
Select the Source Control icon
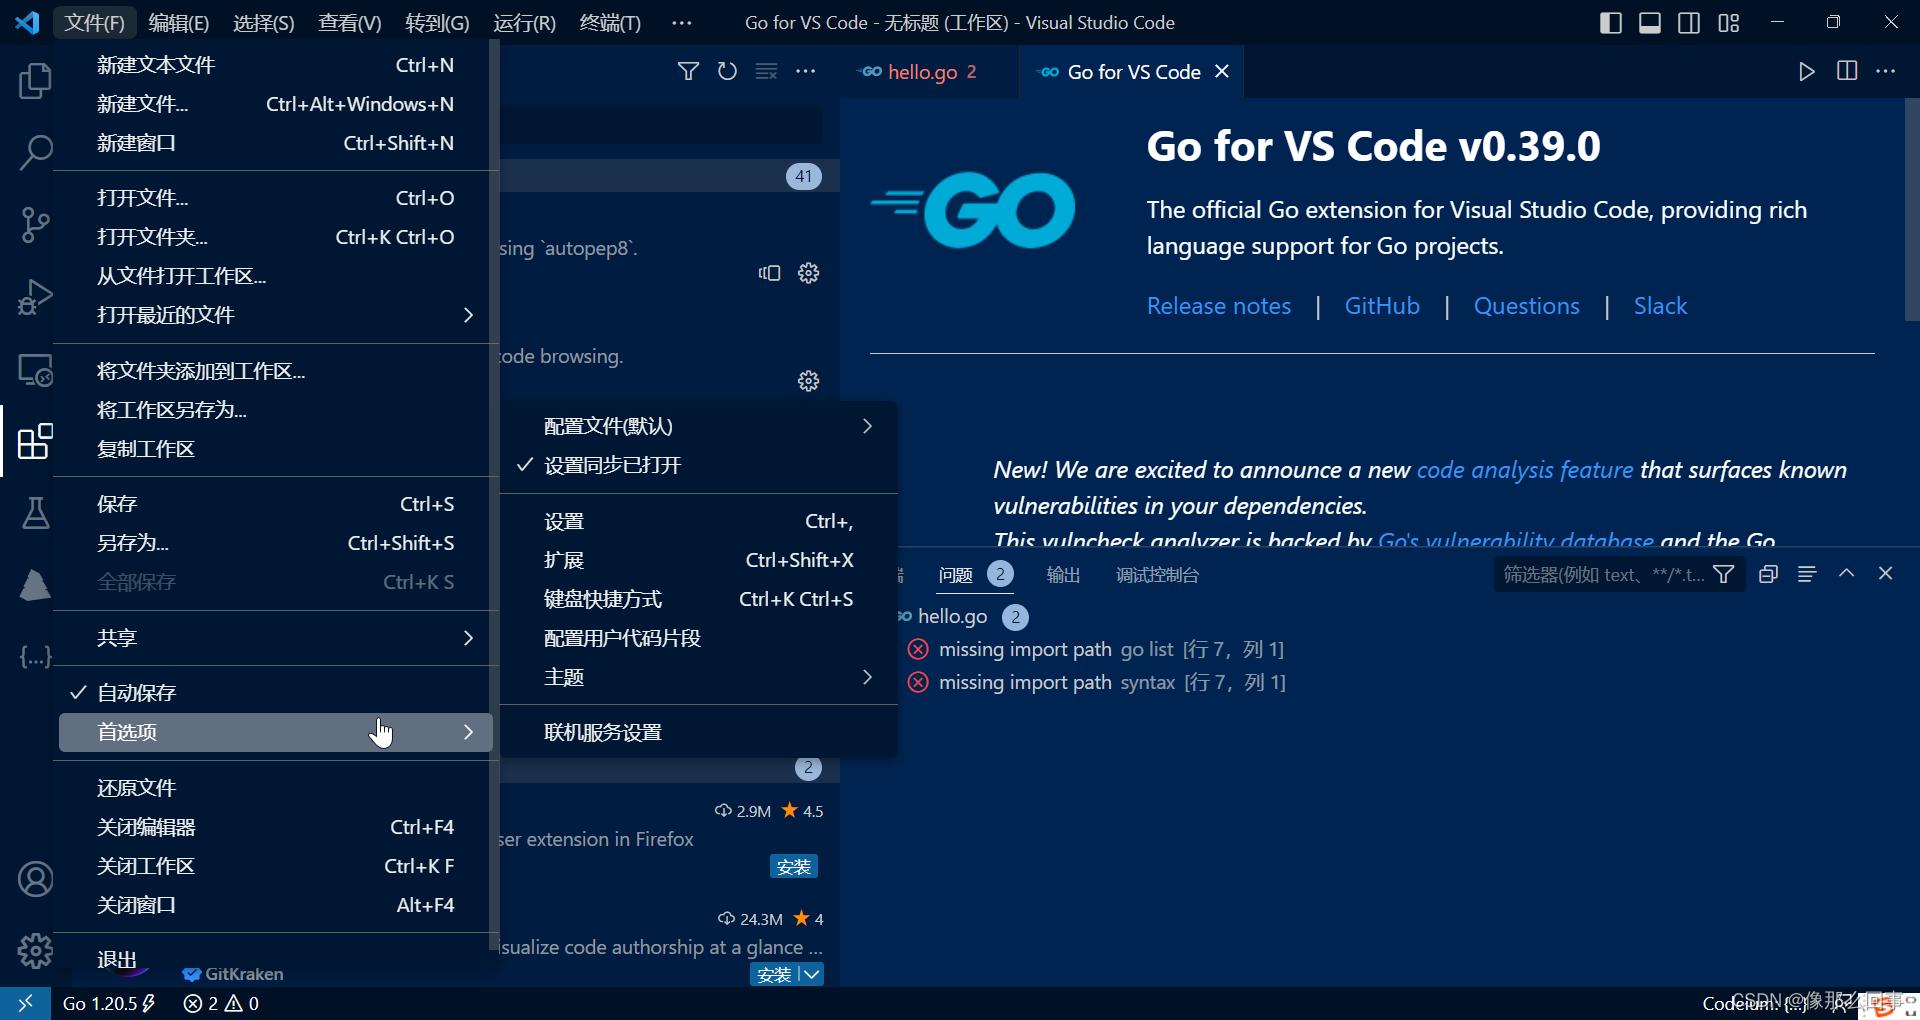36,225
